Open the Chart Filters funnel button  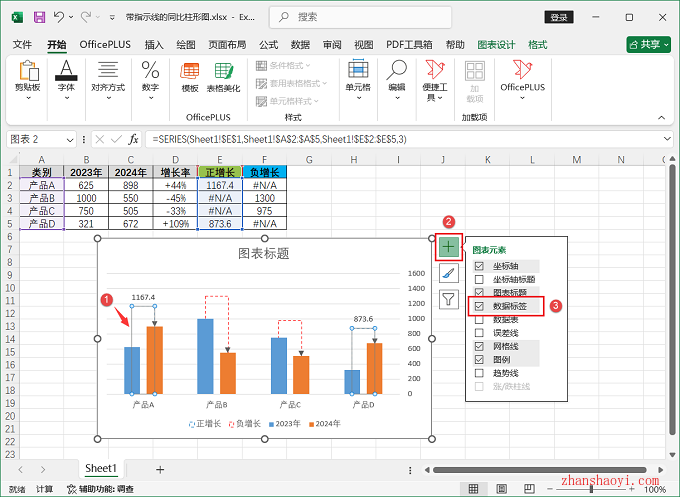click(450, 298)
